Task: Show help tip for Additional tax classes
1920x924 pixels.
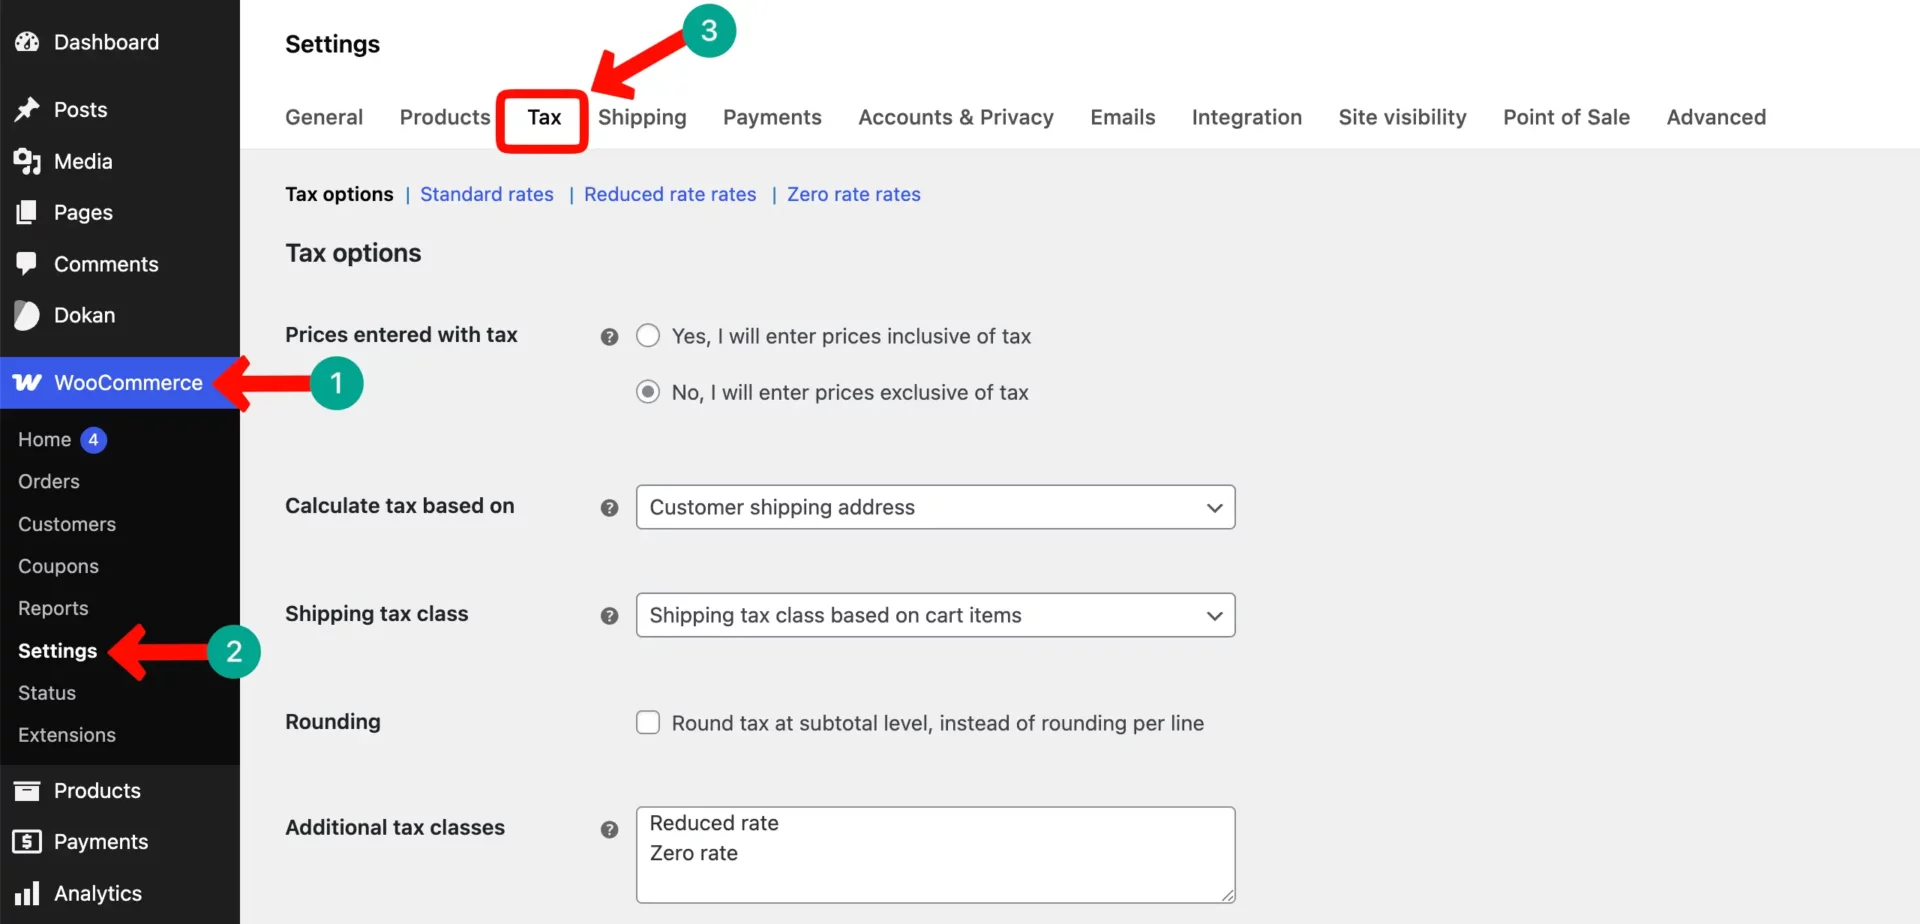Action: pos(609,830)
